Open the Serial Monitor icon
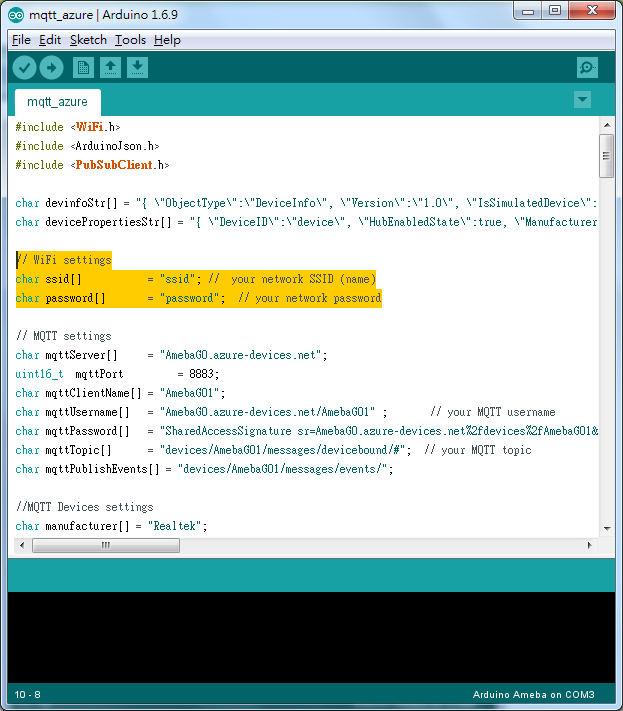The image size is (623, 711). point(587,68)
